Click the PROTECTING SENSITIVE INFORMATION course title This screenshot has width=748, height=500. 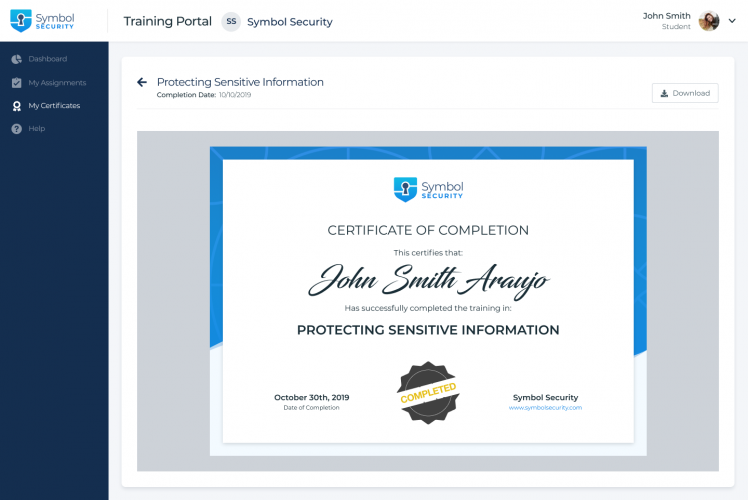(428, 330)
